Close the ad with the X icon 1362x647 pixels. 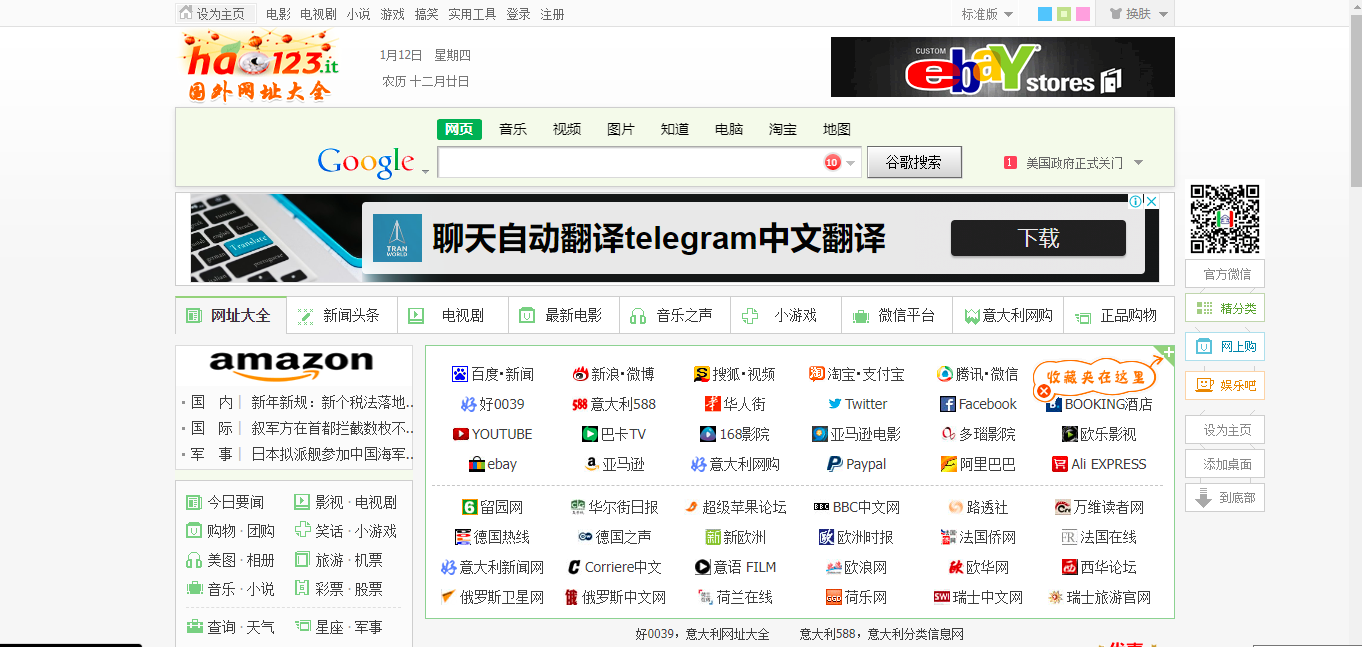tap(1151, 201)
